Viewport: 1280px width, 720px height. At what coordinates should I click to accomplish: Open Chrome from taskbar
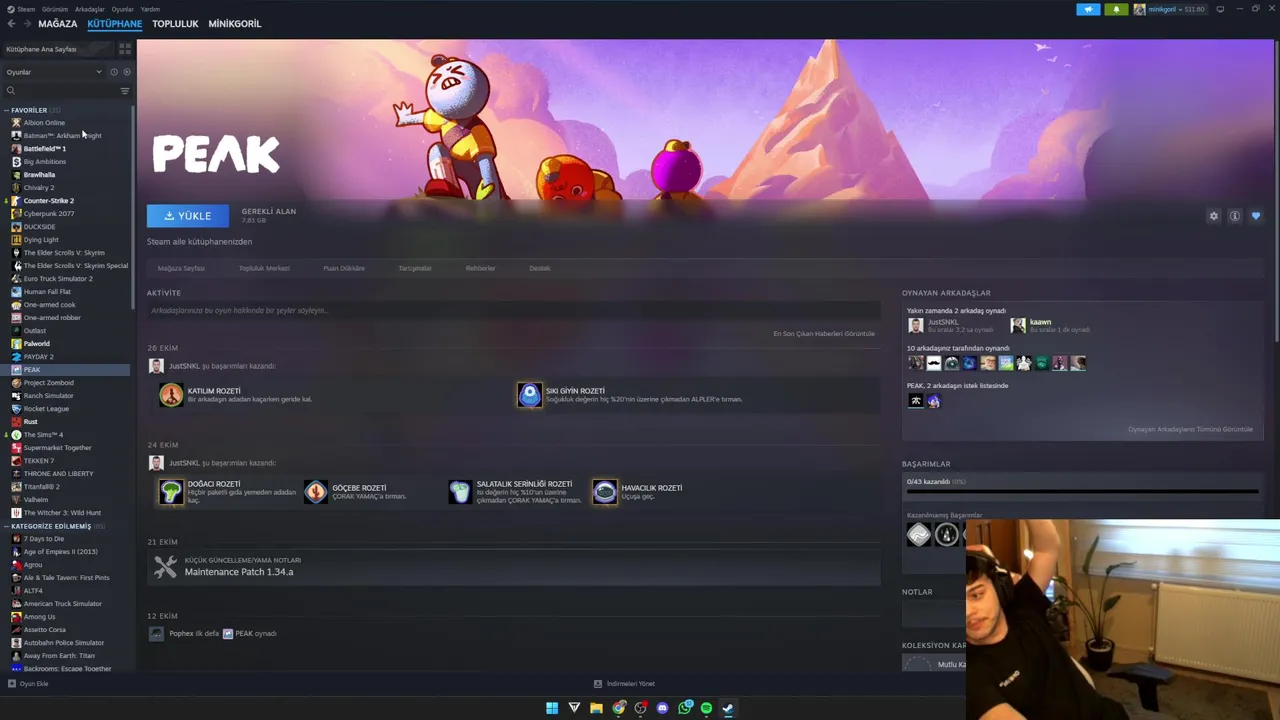[x=619, y=708]
